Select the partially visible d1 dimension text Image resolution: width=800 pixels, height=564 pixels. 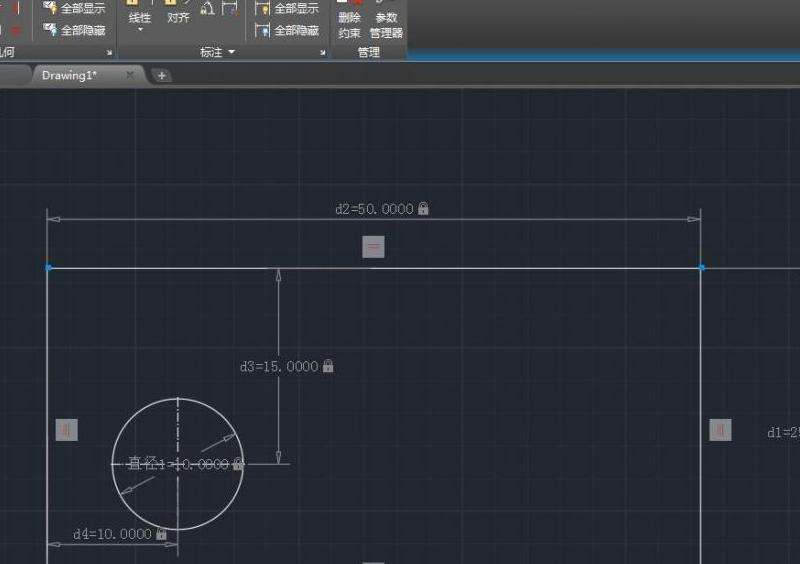(783, 433)
